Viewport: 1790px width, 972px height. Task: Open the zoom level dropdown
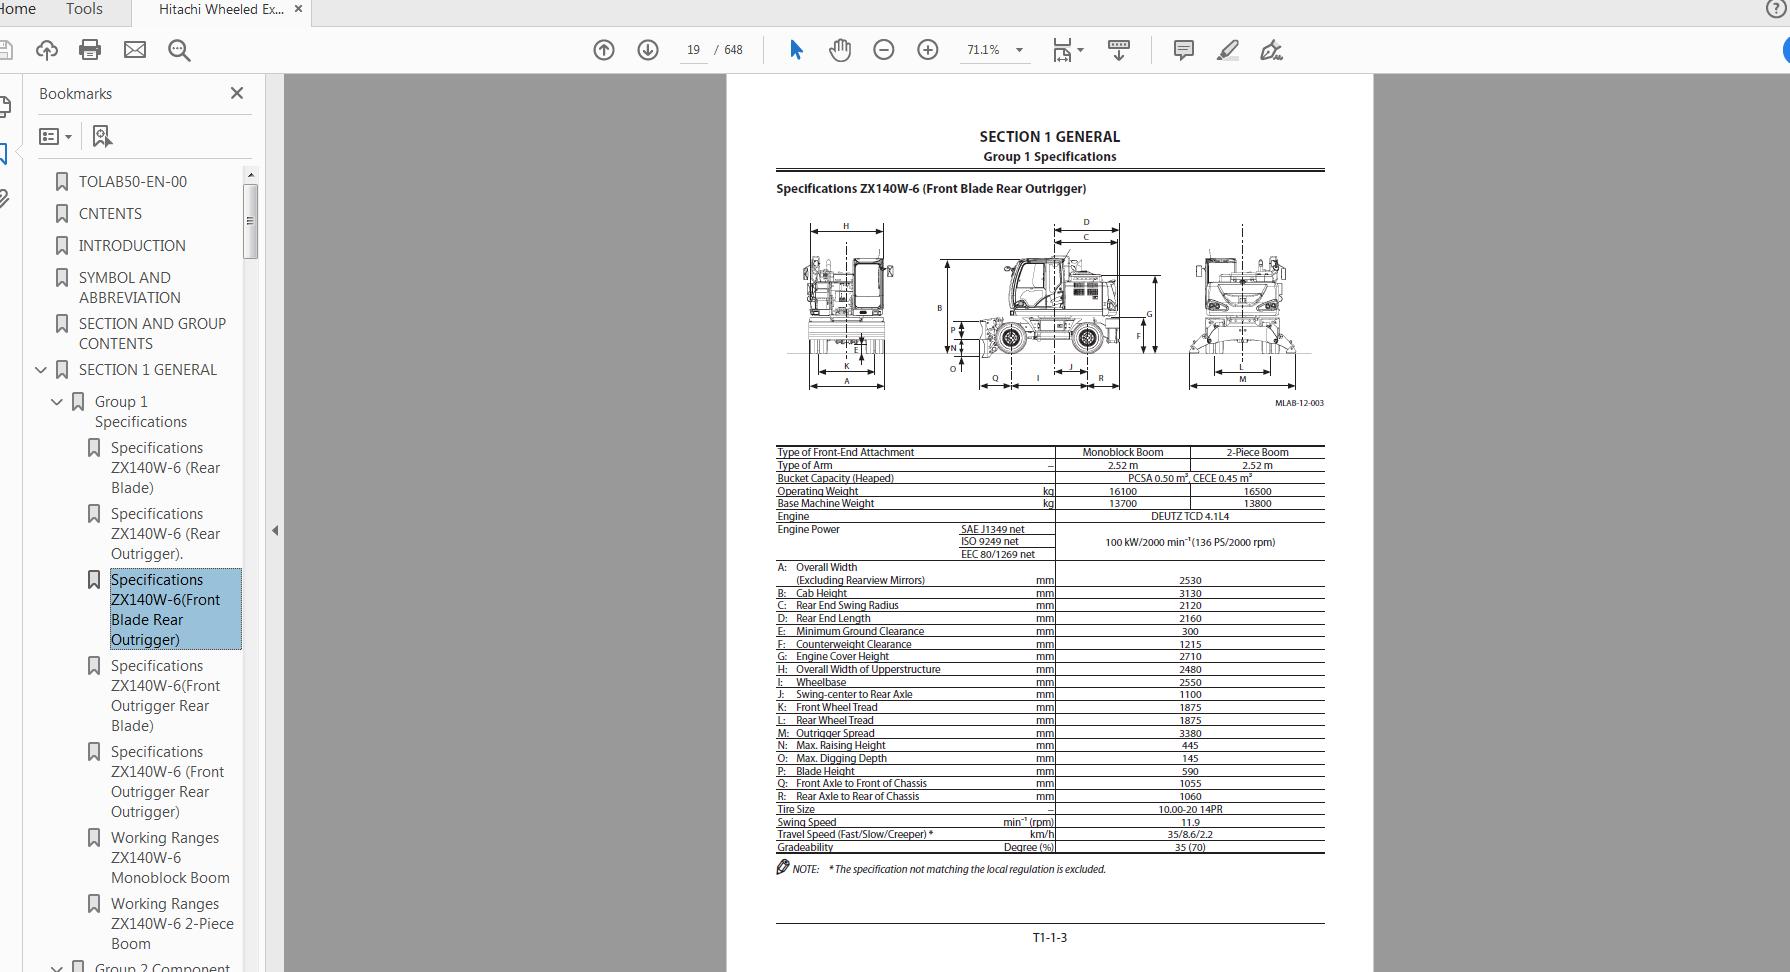1019,50
